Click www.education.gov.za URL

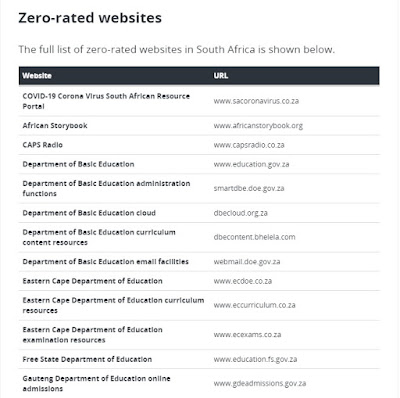point(251,164)
